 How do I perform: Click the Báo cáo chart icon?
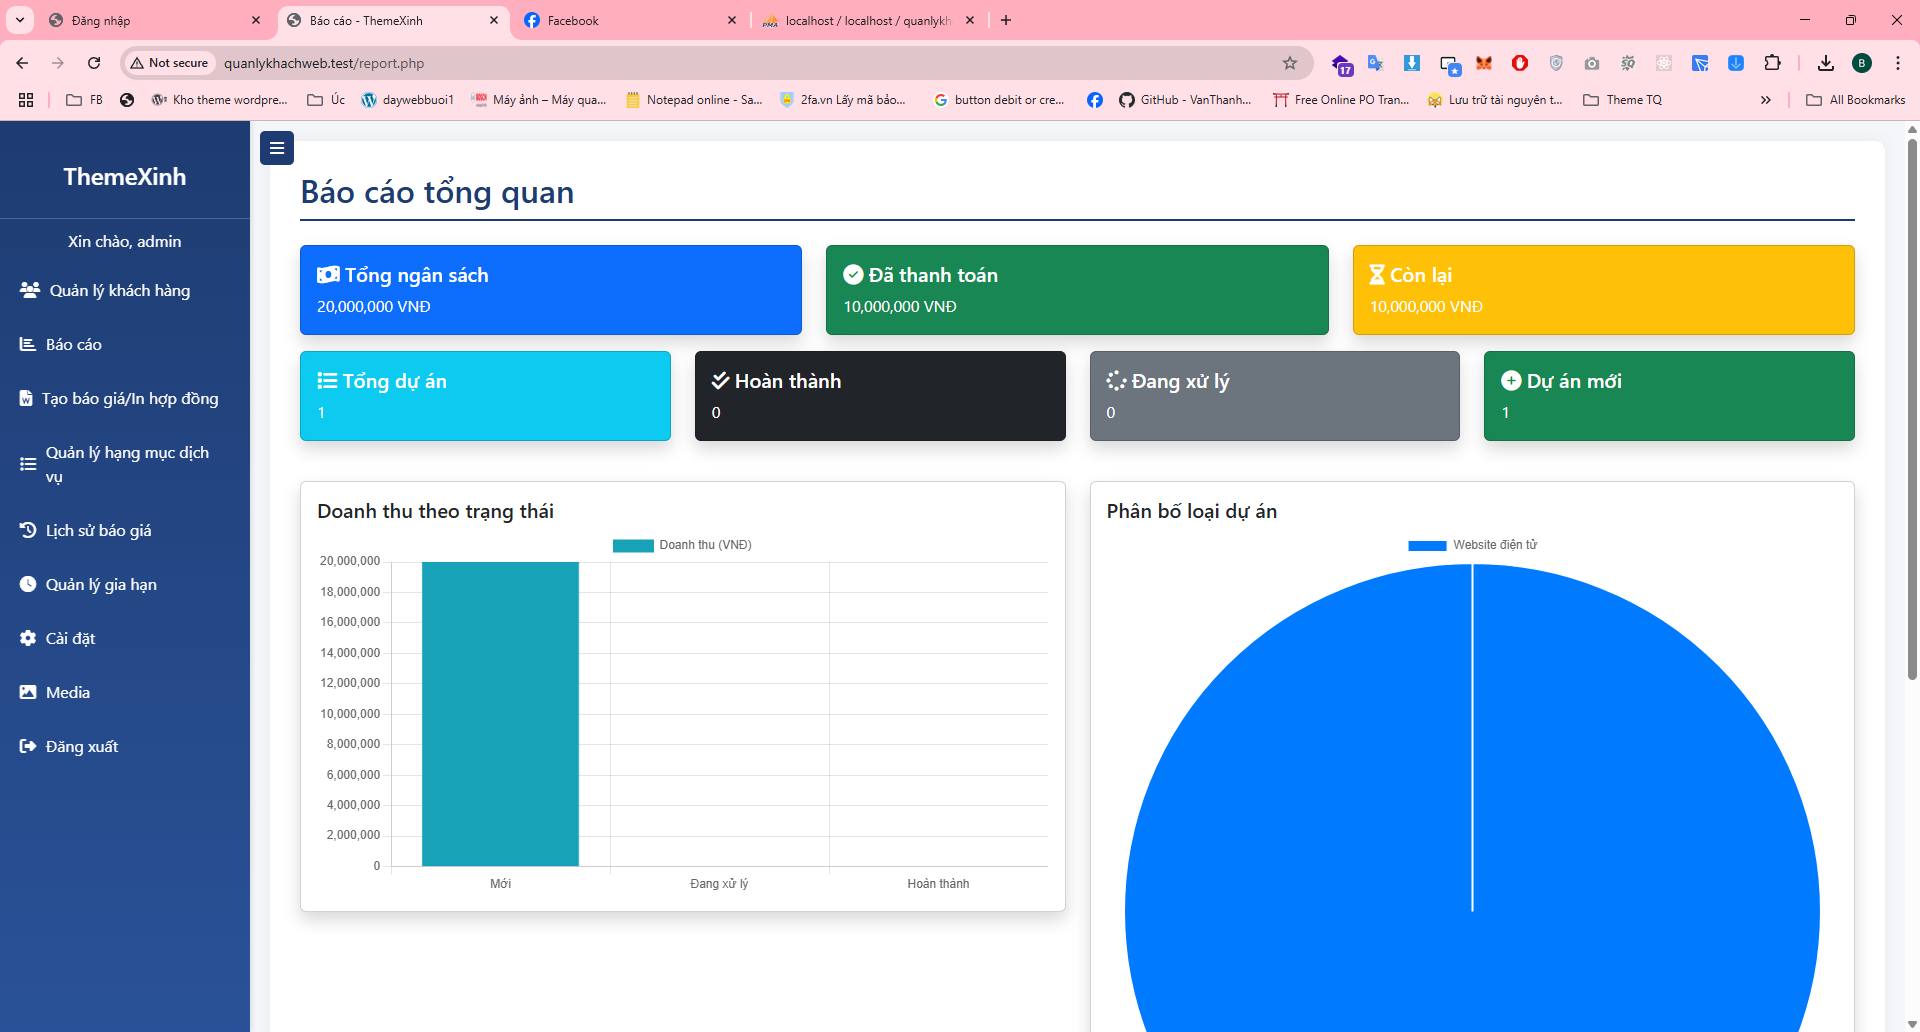[x=28, y=344]
